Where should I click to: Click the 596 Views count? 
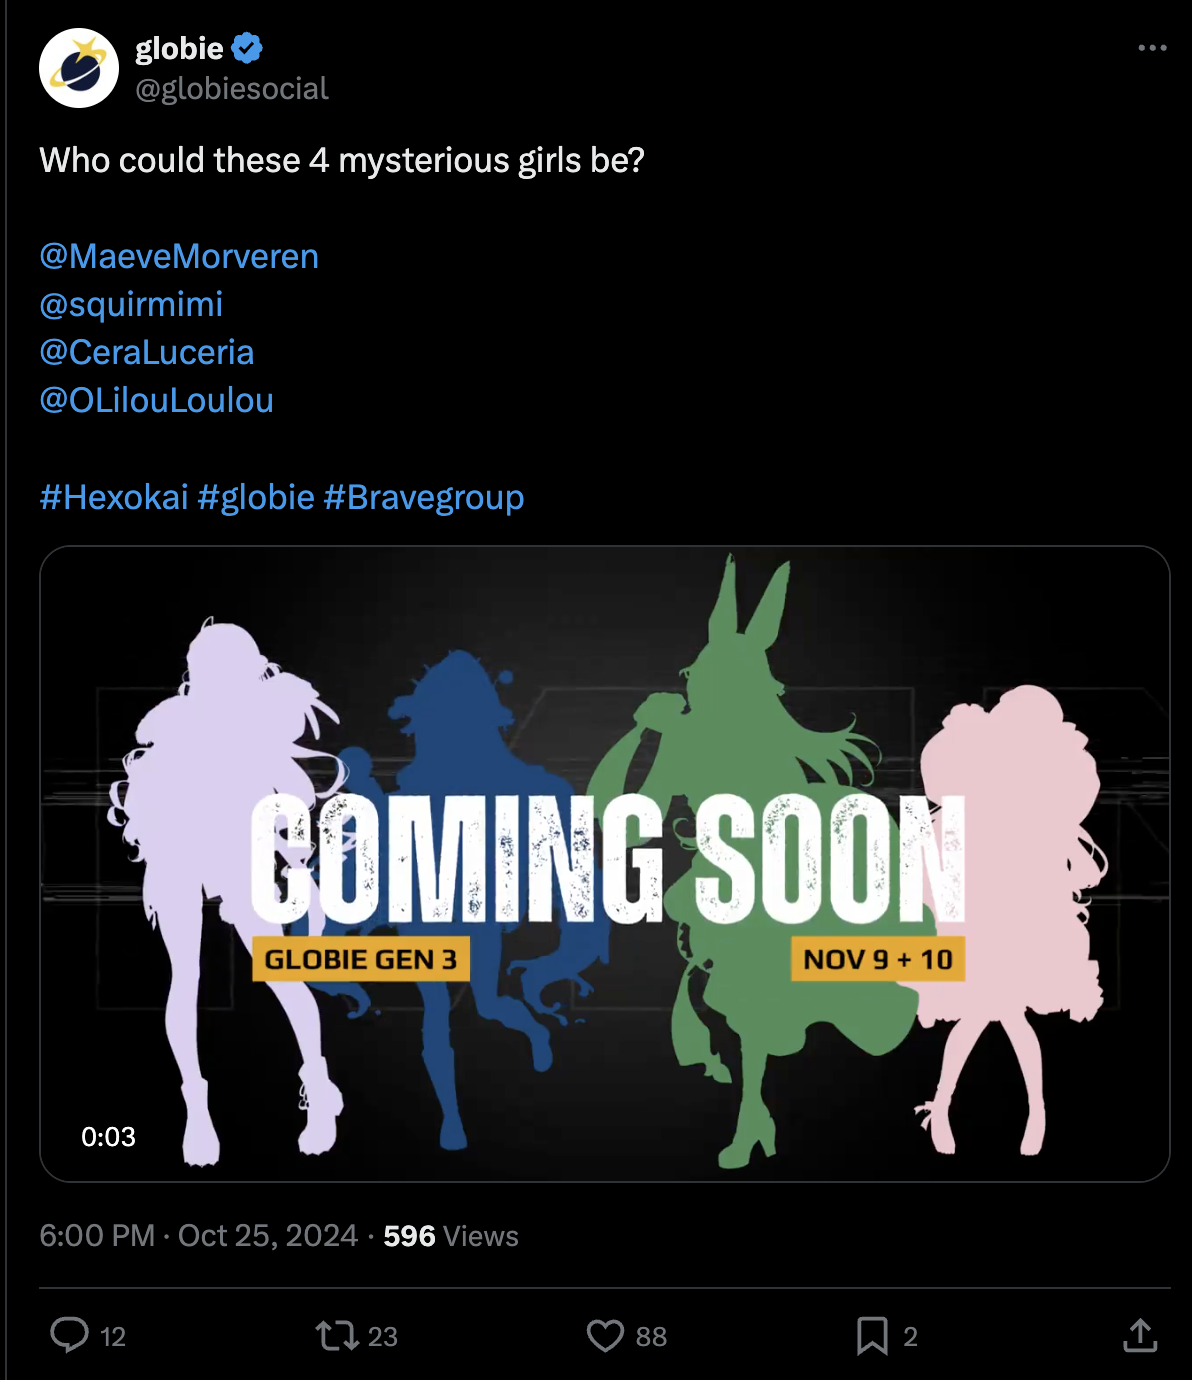coord(451,1236)
